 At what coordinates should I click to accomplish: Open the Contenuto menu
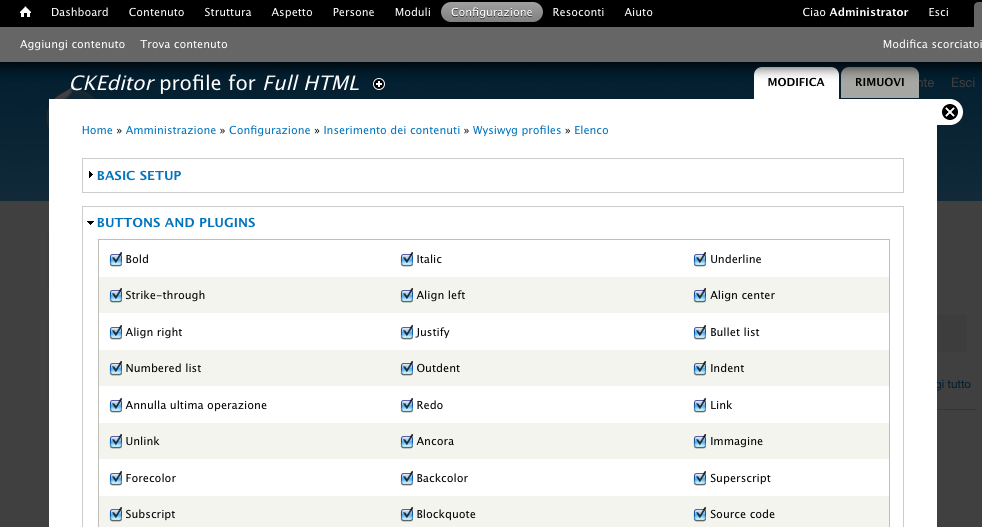(157, 12)
